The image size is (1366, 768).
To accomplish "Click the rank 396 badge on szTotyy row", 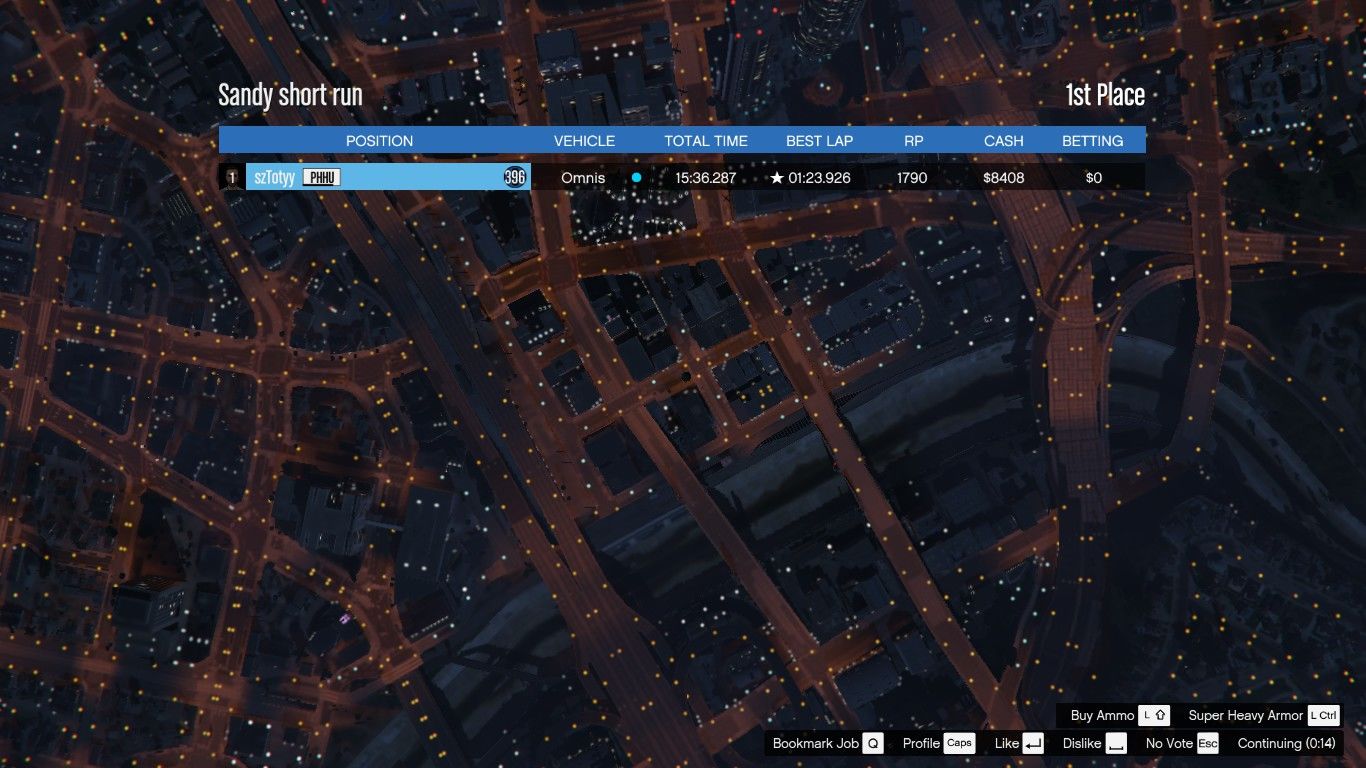I will [514, 177].
